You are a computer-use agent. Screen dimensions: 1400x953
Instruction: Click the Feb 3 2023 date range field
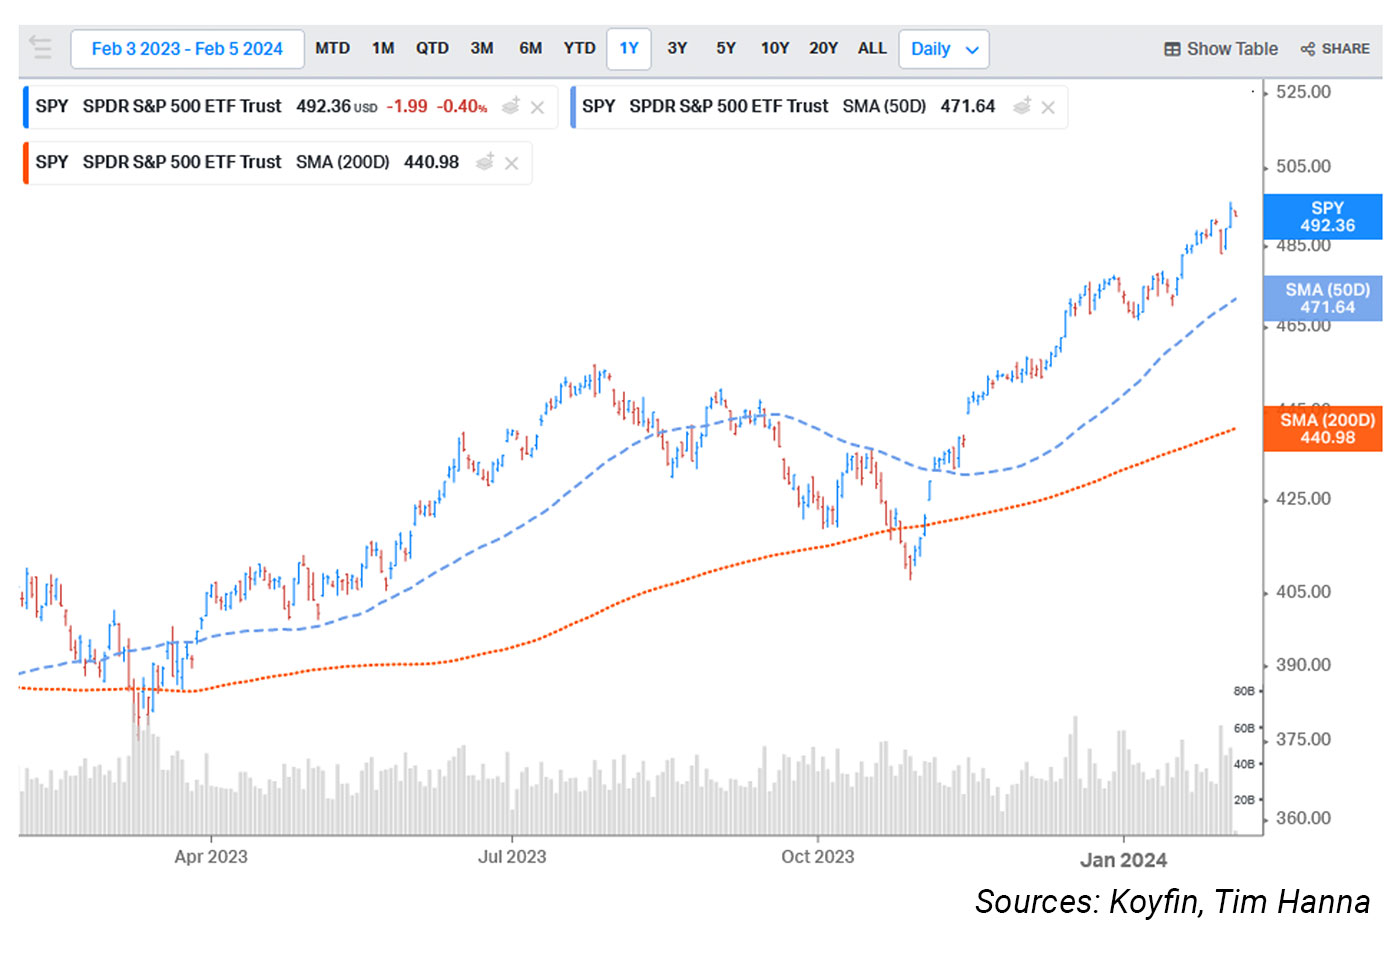click(x=187, y=48)
